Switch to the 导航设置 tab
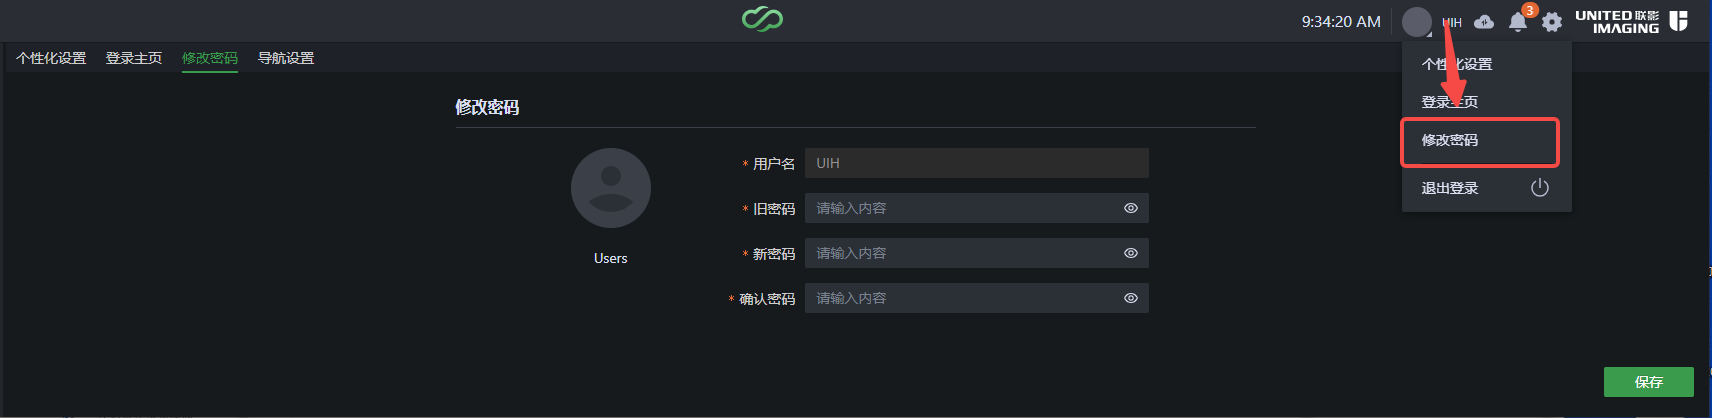The height and width of the screenshot is (418, 1712). [286, 58]
